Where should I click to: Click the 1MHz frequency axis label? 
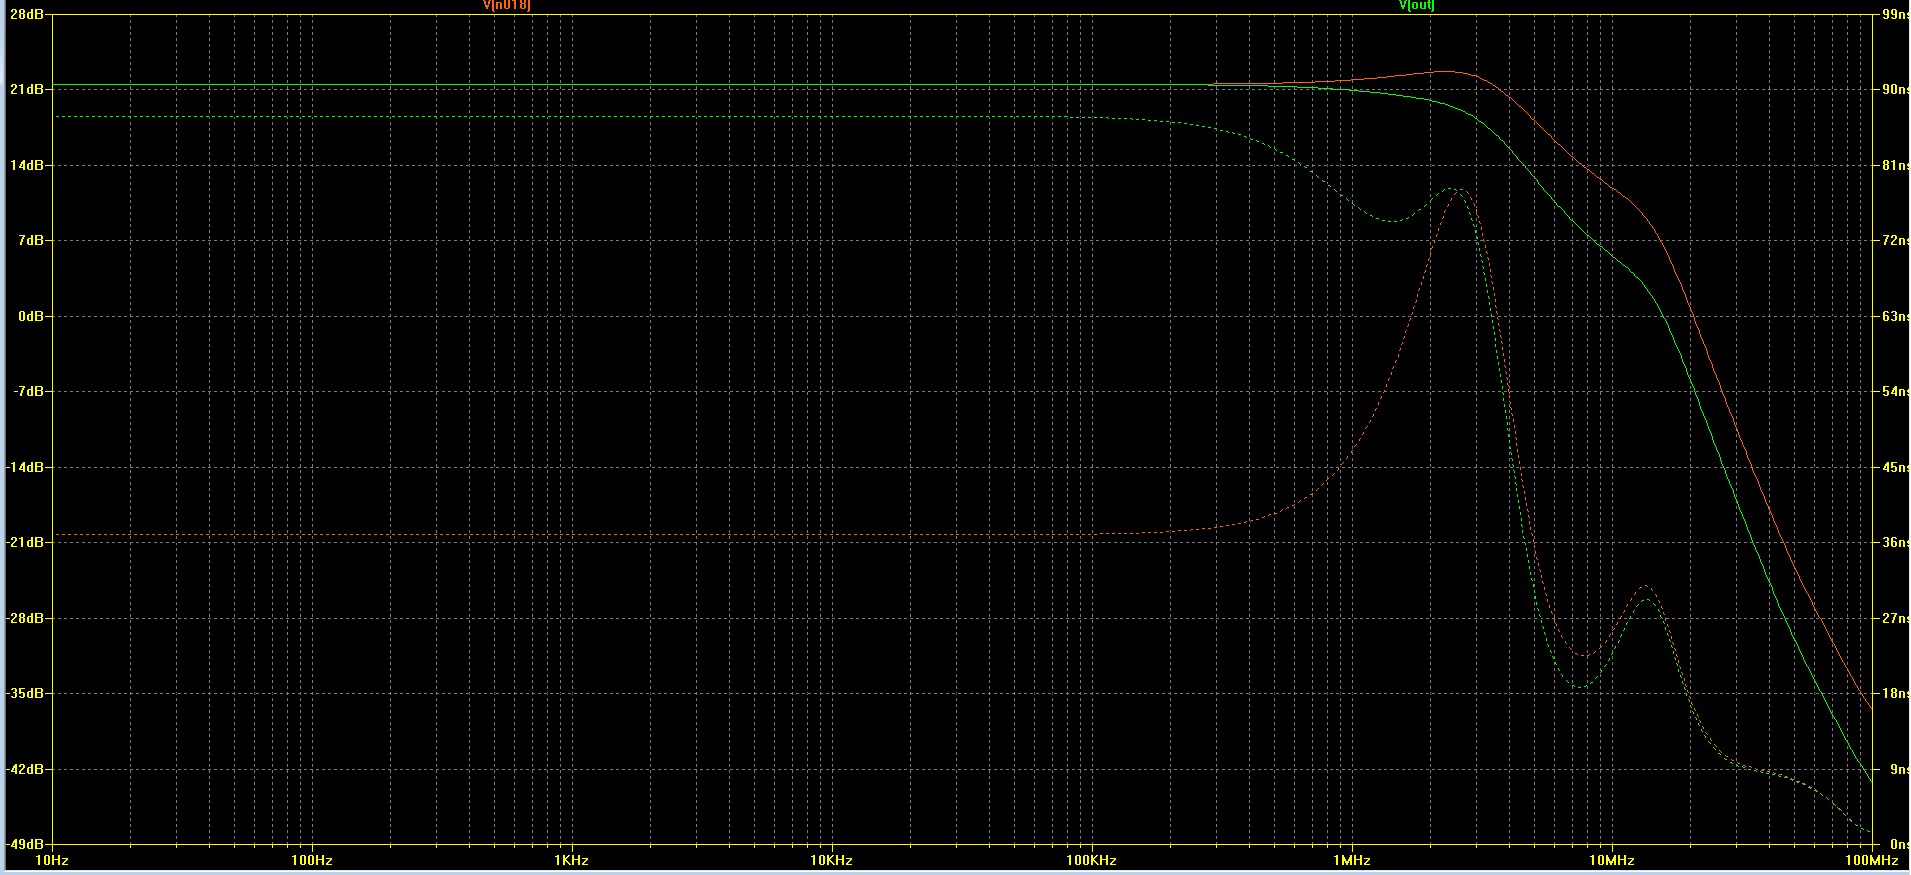click(x=1352, y=860)
